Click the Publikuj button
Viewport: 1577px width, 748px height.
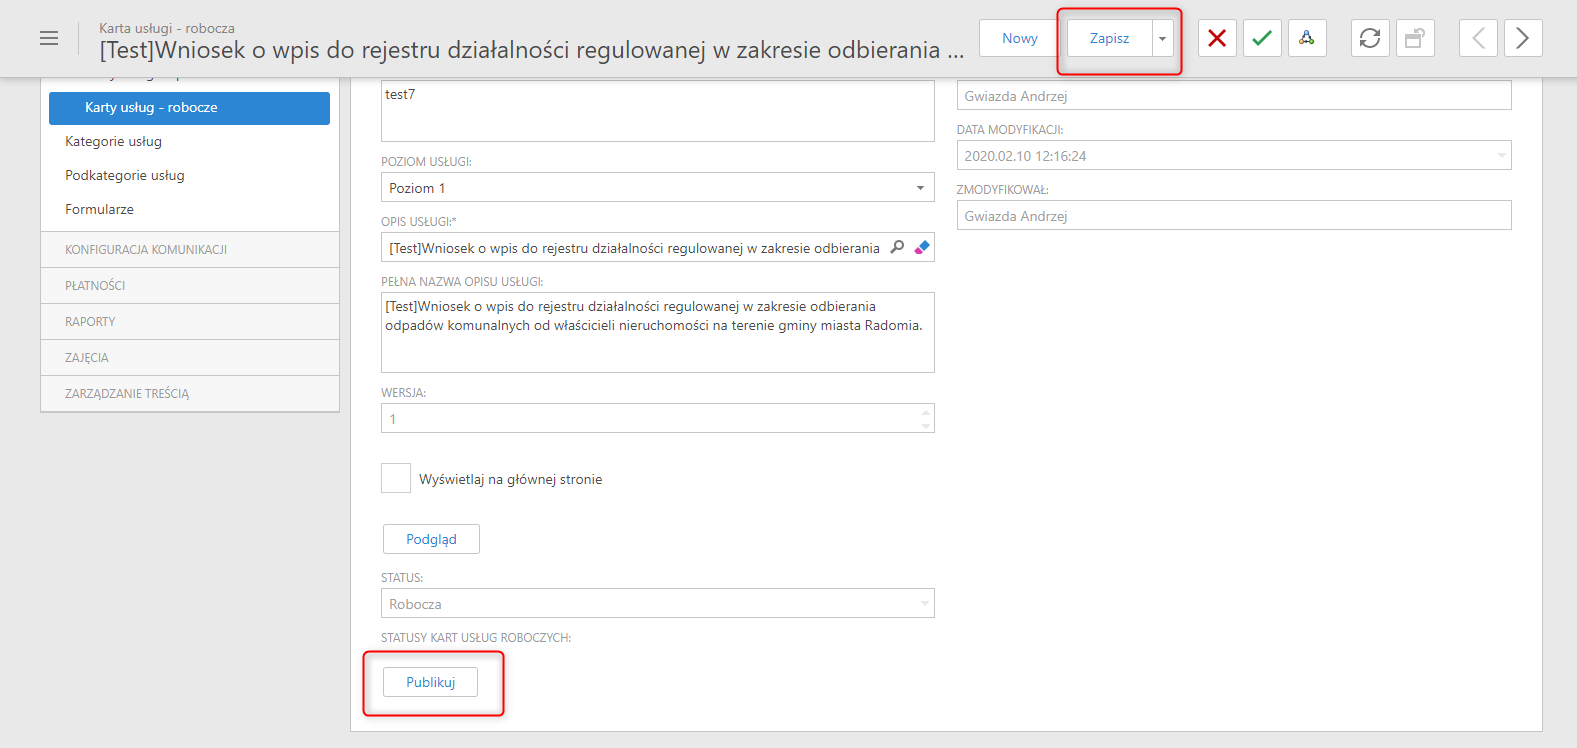click(431, 682)
